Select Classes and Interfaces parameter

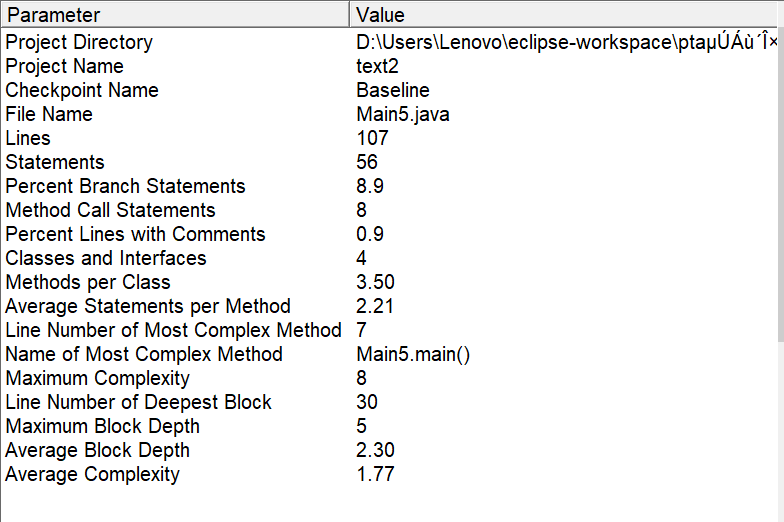(x=106, y=258)
